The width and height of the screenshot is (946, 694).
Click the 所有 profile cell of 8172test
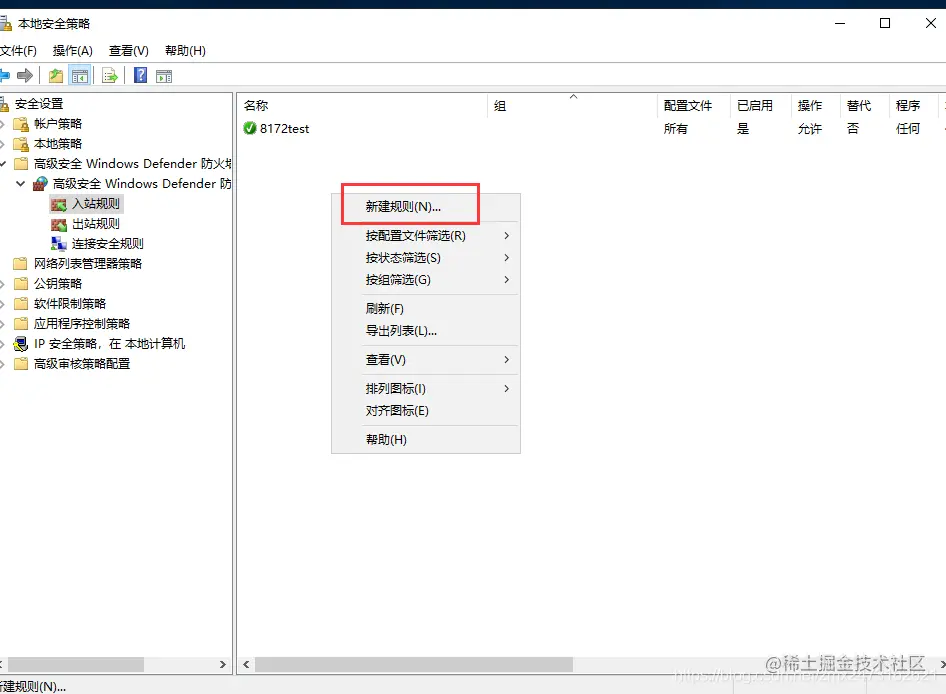tap(676, 129)
